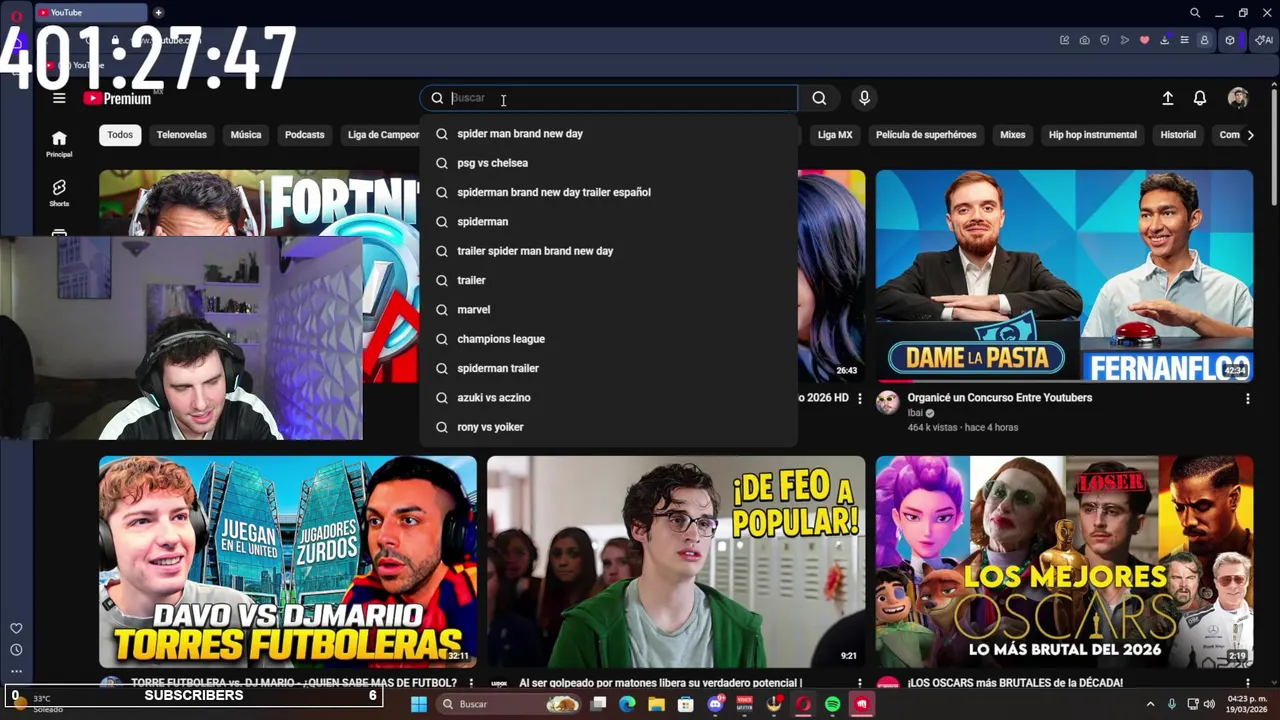Click Opera toolbar ad blocker shield icon
The image size is (1280, 720).
point(1105,40)
